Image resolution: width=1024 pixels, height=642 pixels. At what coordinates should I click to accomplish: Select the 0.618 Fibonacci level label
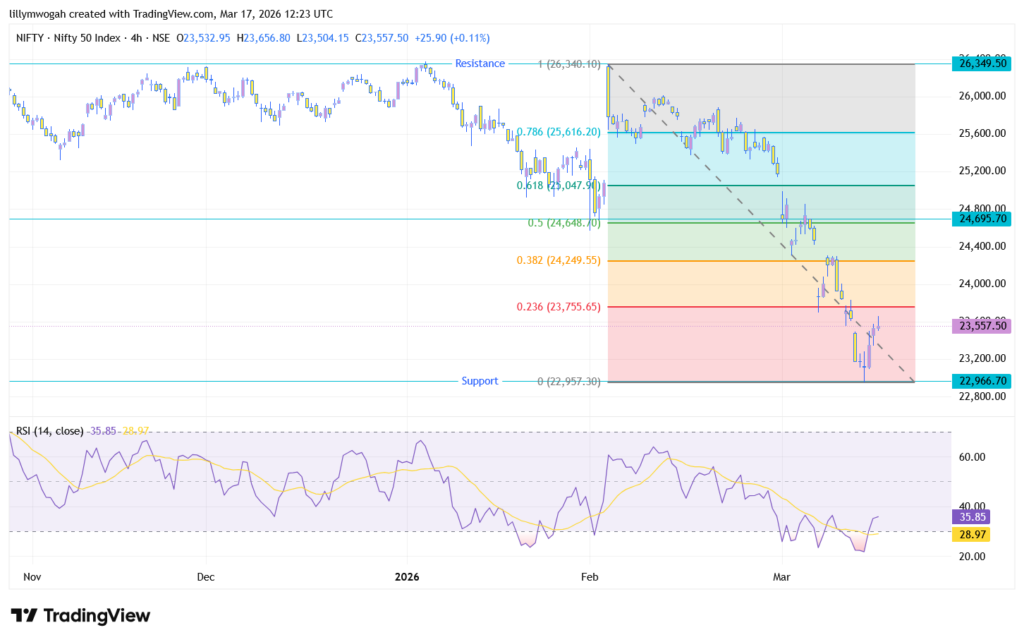(557, 185)
